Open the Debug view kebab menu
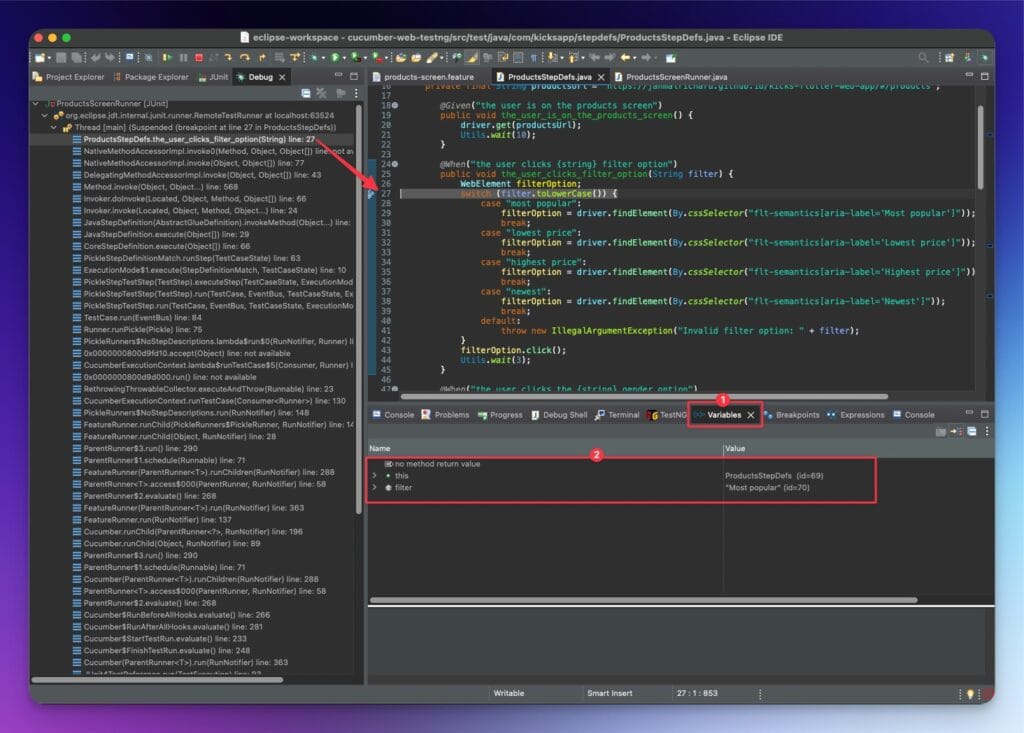 point(356,93)
